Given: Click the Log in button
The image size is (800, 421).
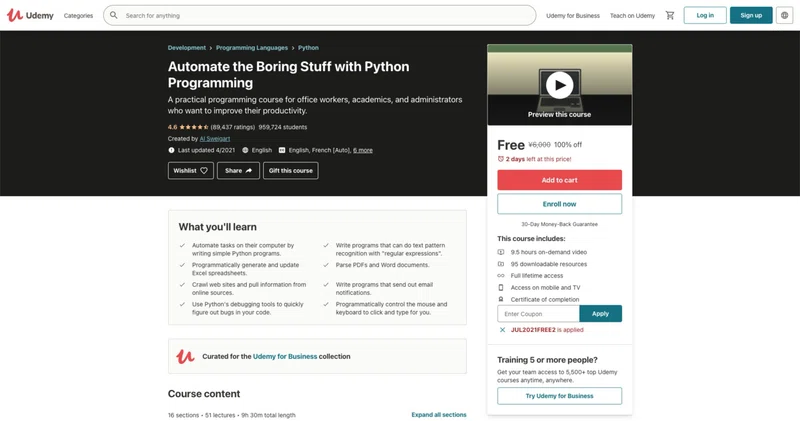Looking at the screenshot, I should click(705, 15).
